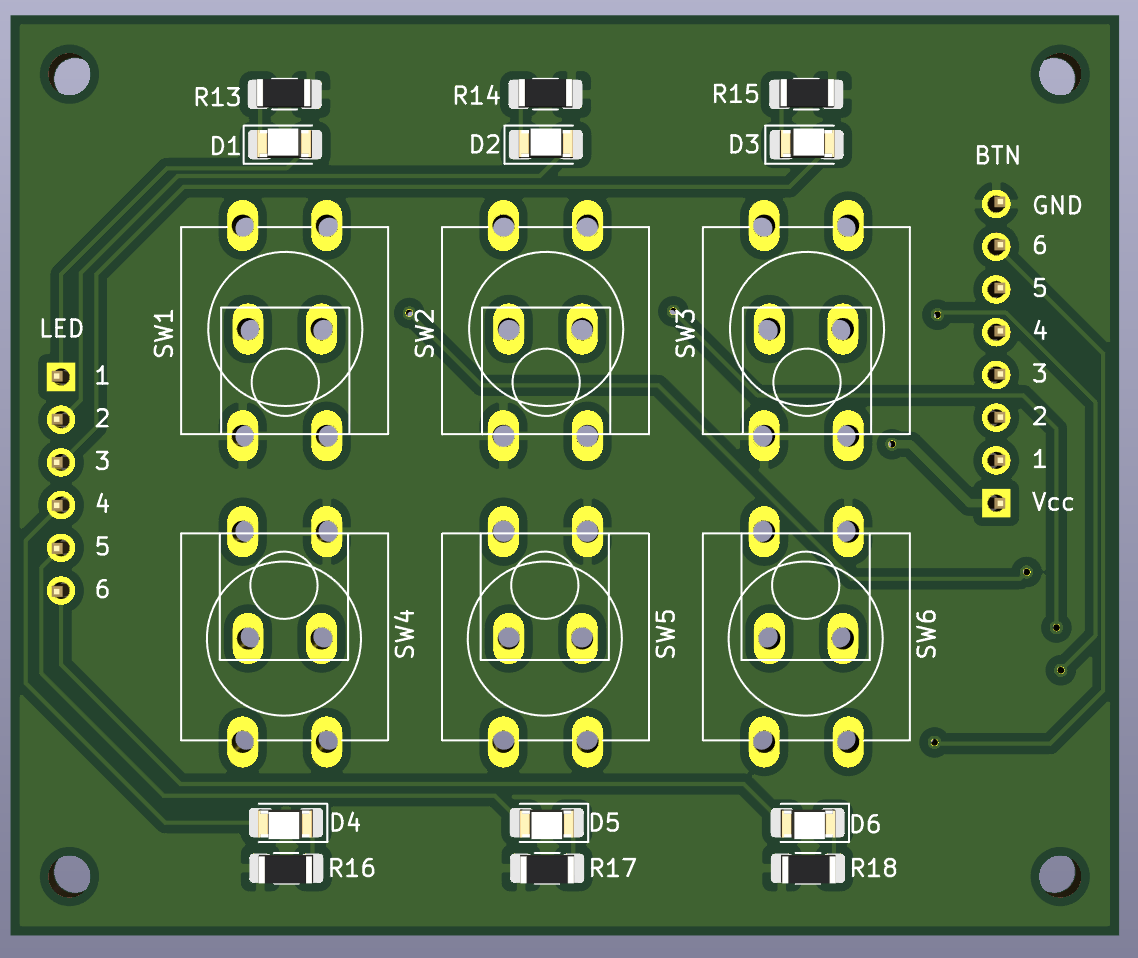The width and height of the screenshot is (1138, 958).
Task: Click the GND pad on BTN header
Action: pyautogui.click(x=996, y=204)
